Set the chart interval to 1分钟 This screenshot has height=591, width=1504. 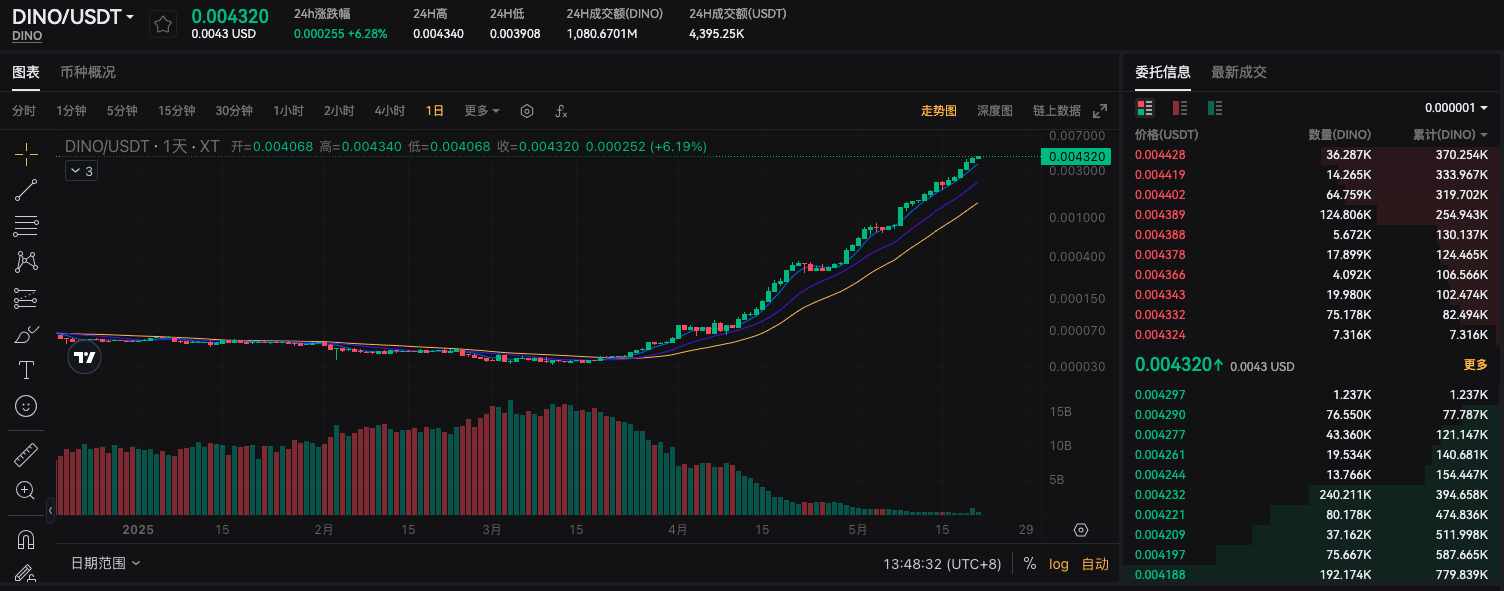click(x=71, y=111)
